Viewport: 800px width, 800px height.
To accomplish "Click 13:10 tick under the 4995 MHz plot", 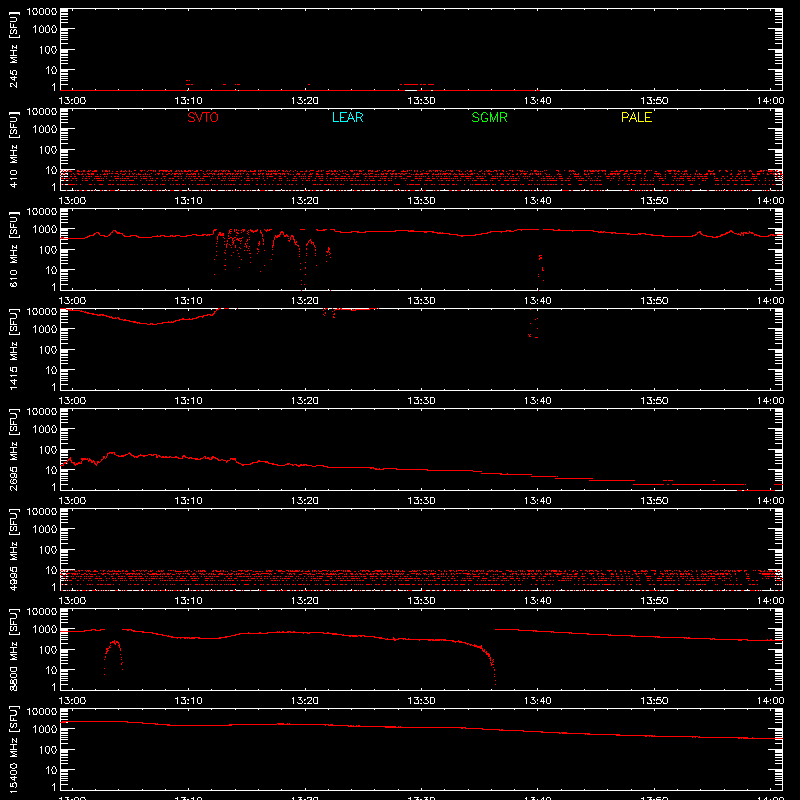I will 188,601.
